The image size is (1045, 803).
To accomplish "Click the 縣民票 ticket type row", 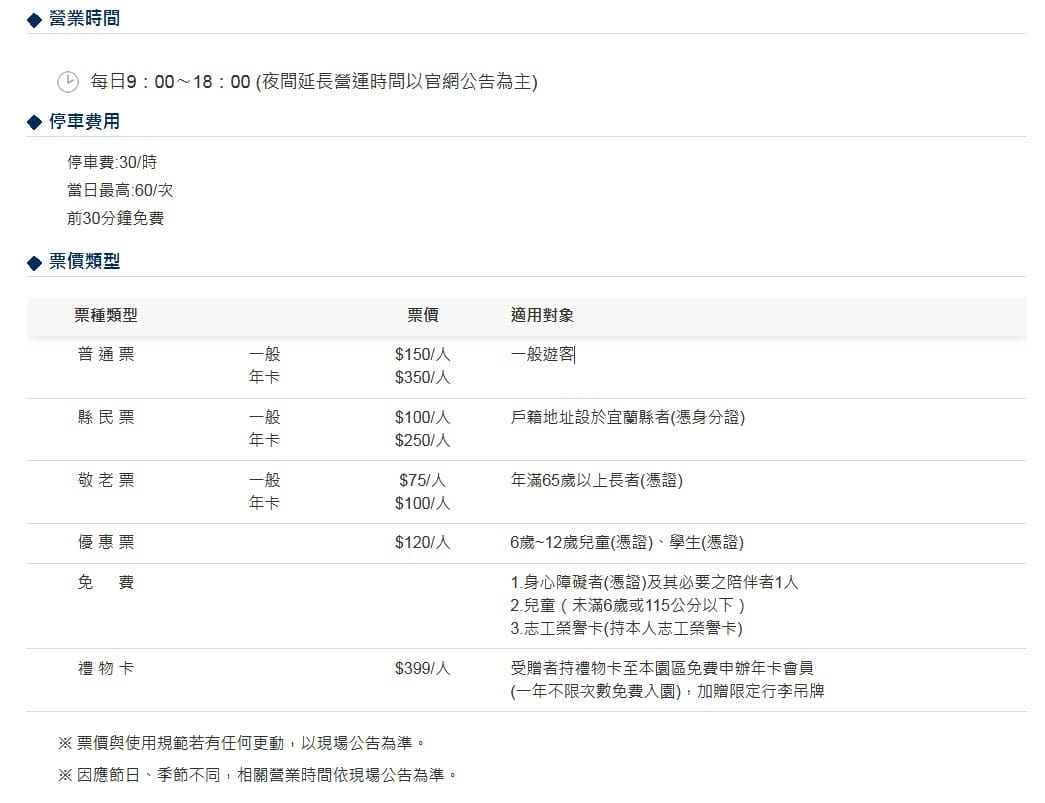I will [x=526, y=429].
